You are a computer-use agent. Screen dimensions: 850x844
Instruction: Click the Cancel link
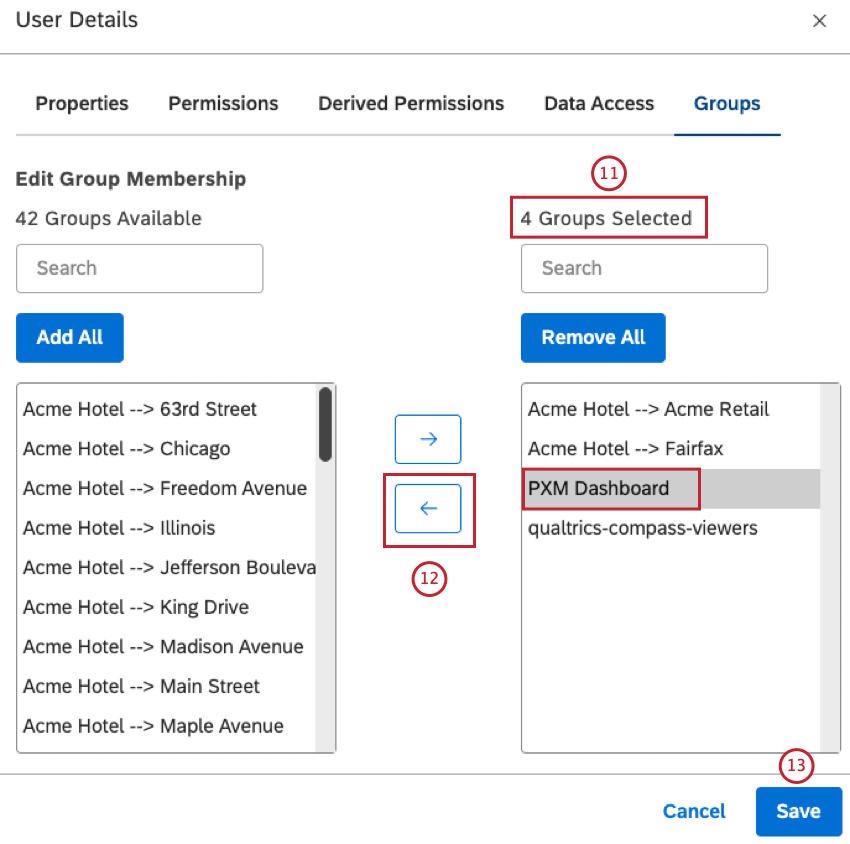694,811
